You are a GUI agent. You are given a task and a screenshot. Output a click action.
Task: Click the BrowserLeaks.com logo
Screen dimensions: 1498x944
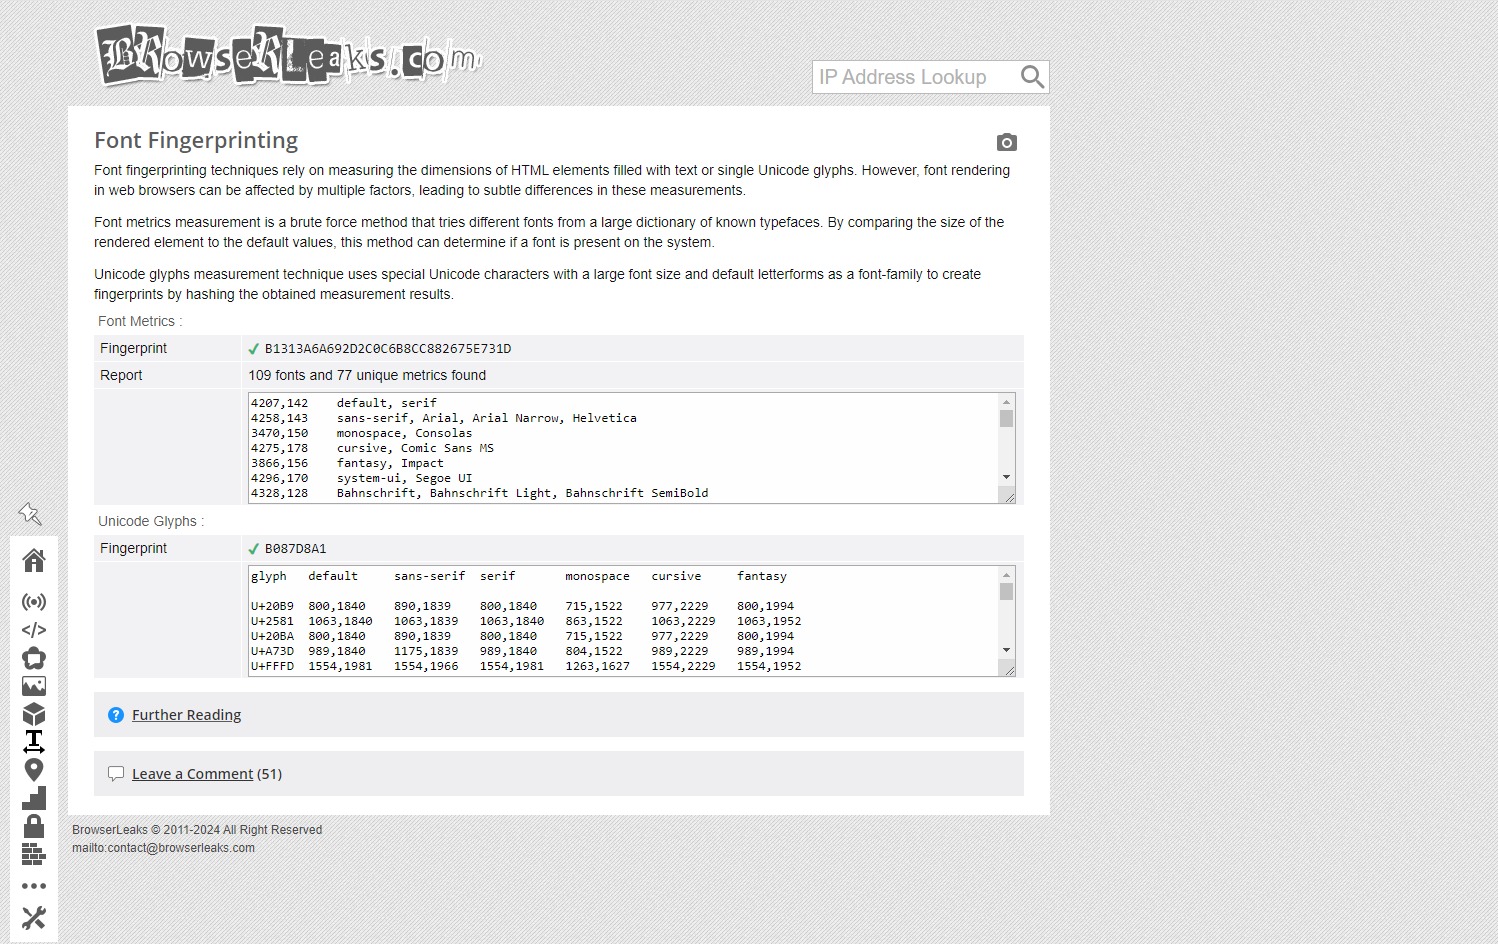click(x=288, y=55)
